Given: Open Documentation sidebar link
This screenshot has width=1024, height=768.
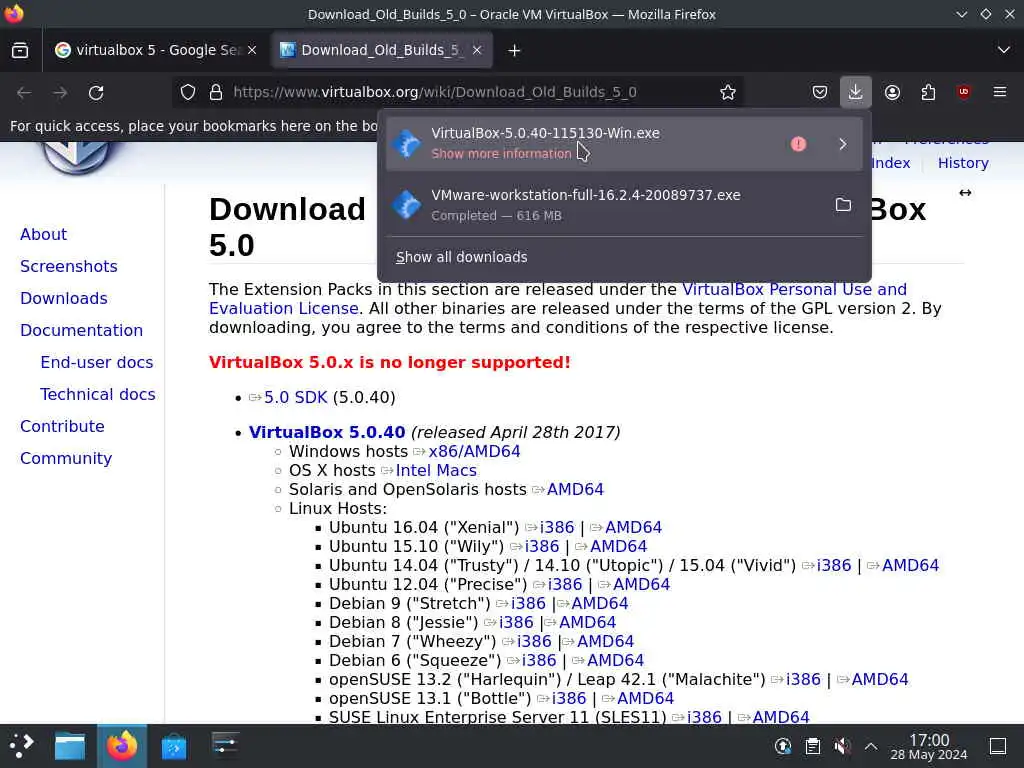Looking at the screenshot, I should [82, 330].
